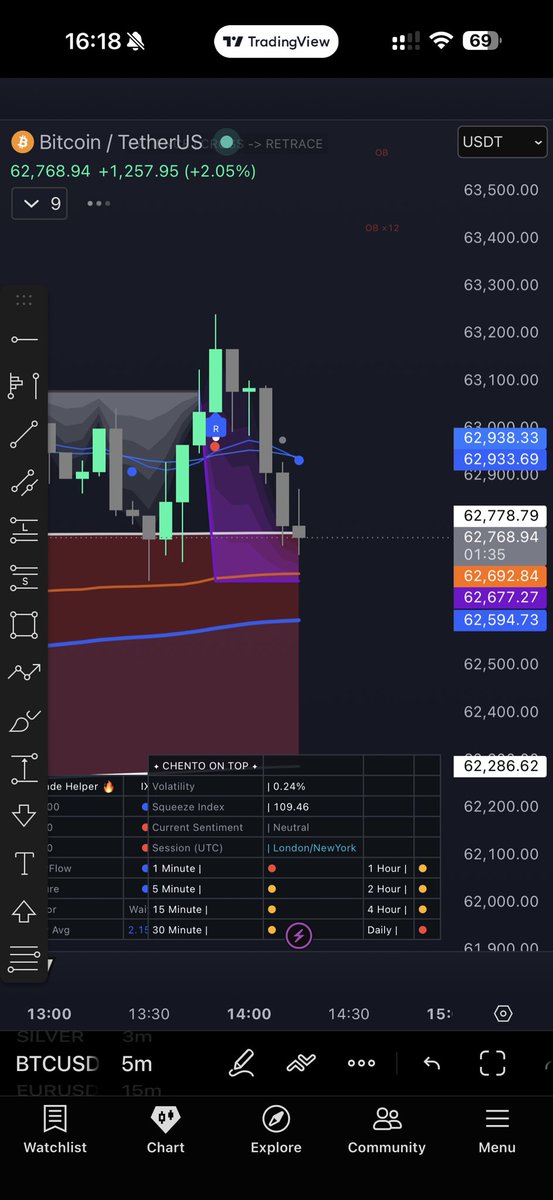Tap the 30 Minute row label
The width and height of the screenshot is (553, 1200).
(x=180, y=930)
